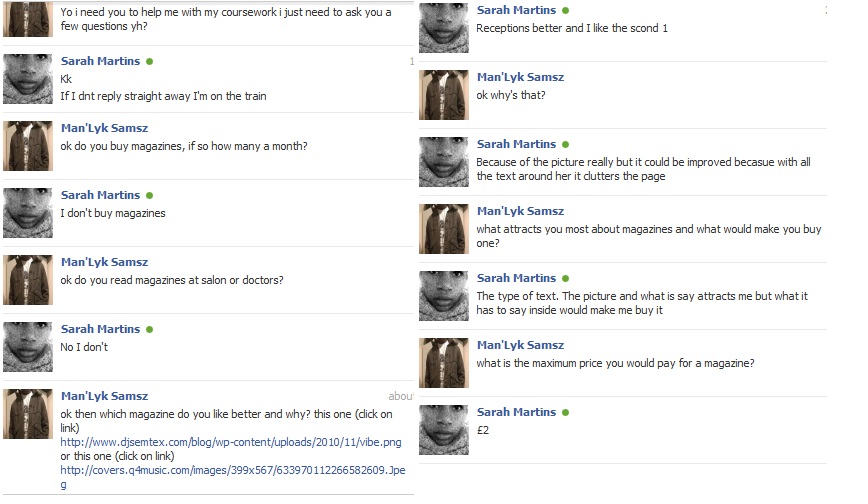Open the covers.q4music.com image link

[232, 477]
